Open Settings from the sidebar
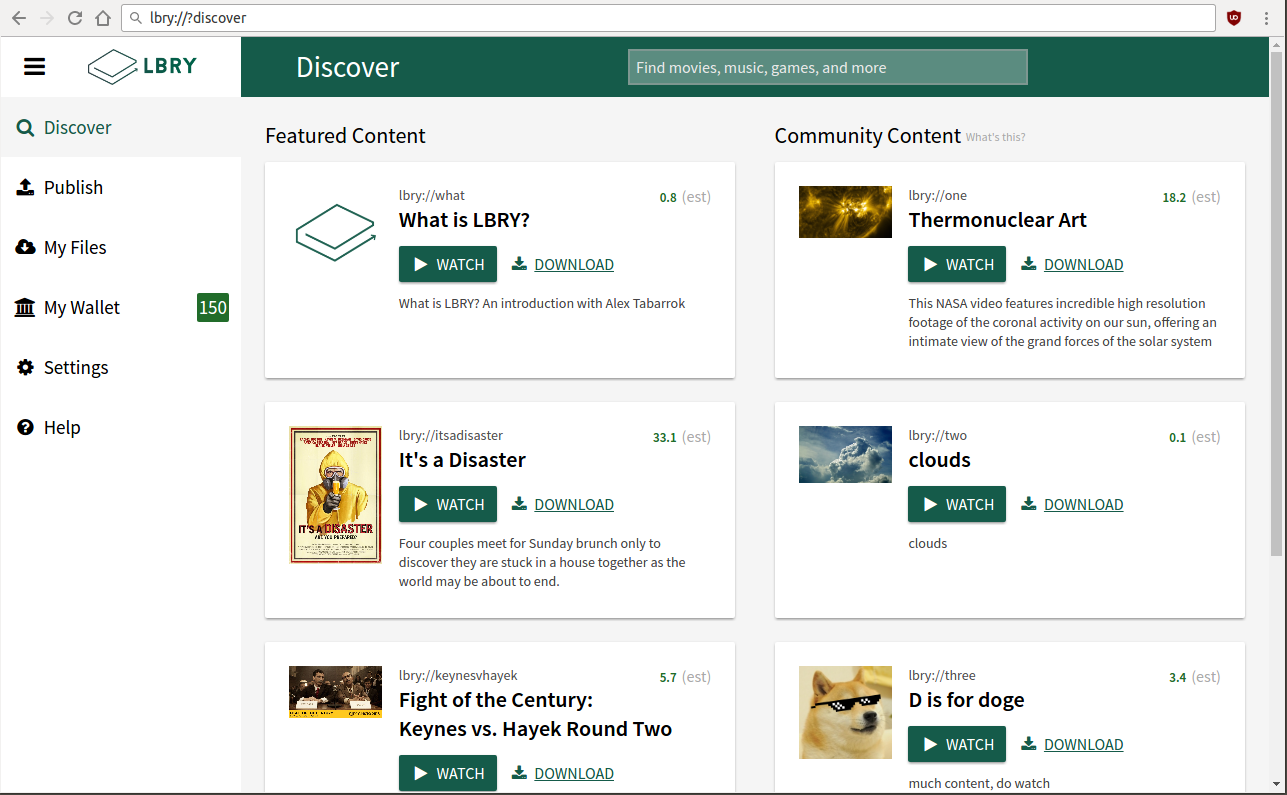Viewport: 1287px width, 795px height. (76, 368)
